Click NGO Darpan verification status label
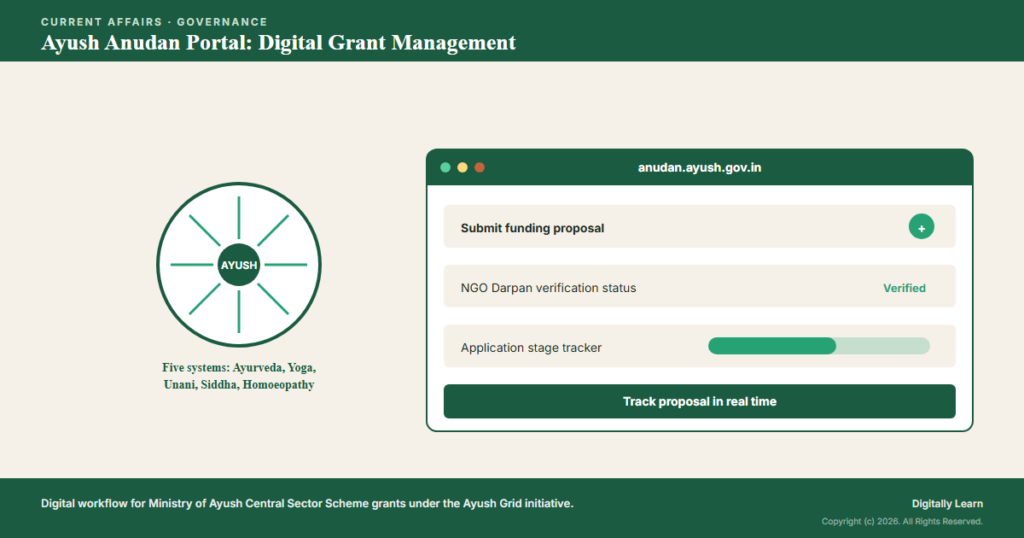1024x538 pixels. pyautogui.click(x=548, y=288)
